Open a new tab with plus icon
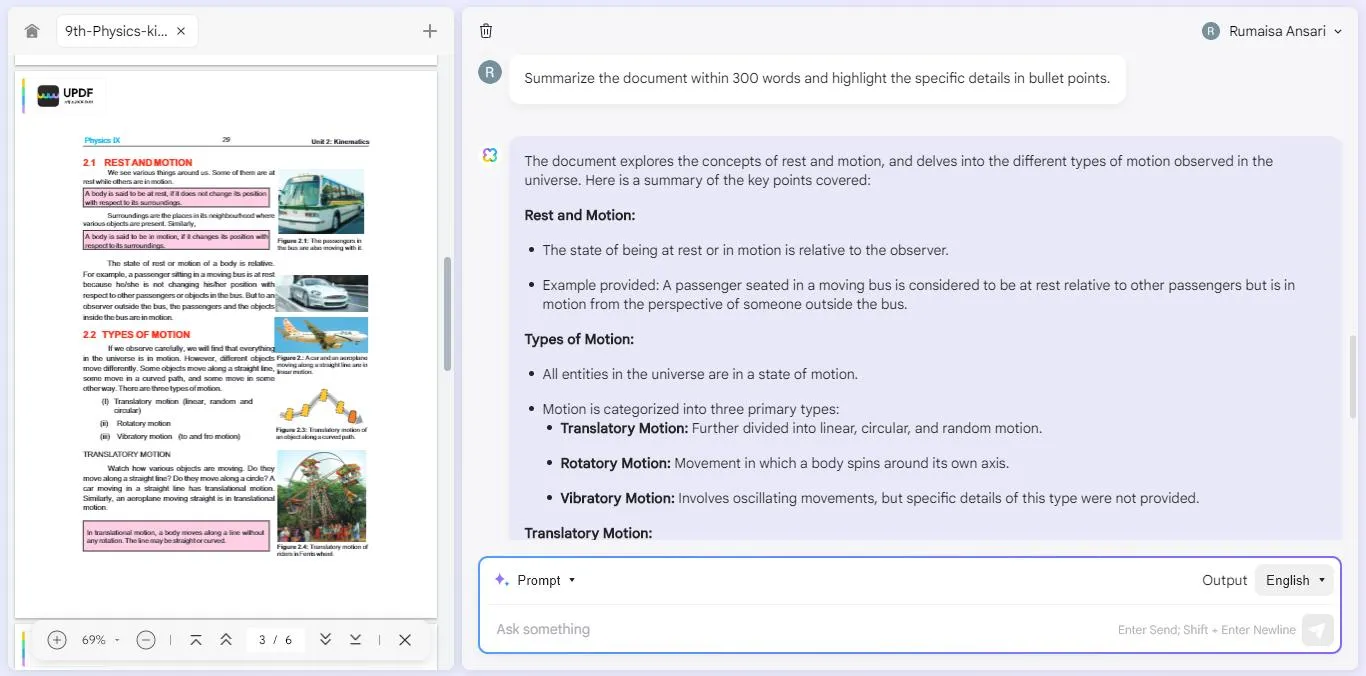 point(430,31)
